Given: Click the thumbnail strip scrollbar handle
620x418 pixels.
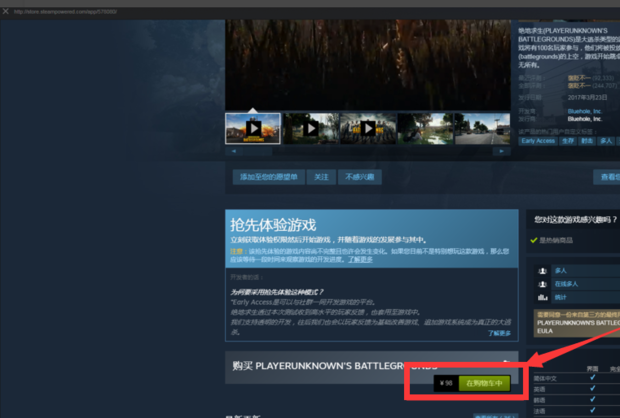Looking at the screenshot, I should click(x=257, y=151).
